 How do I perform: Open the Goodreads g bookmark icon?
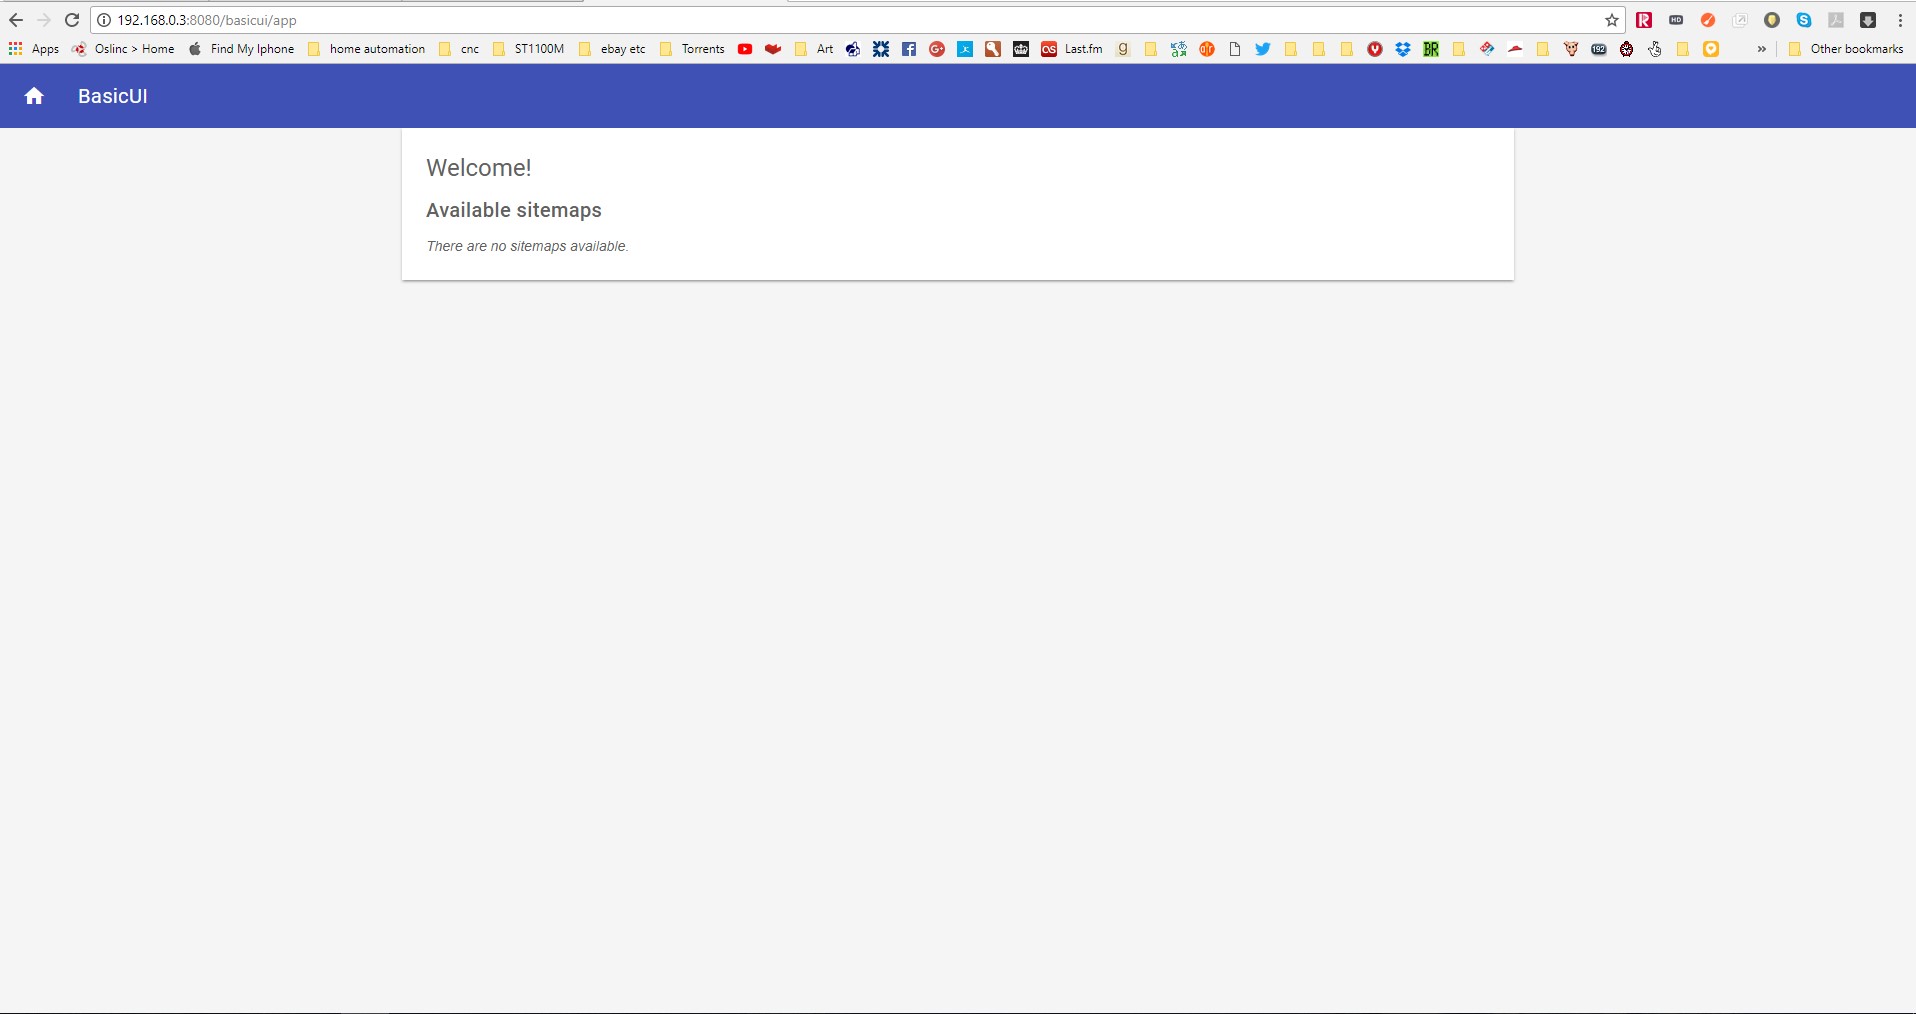click(1123, 49)
